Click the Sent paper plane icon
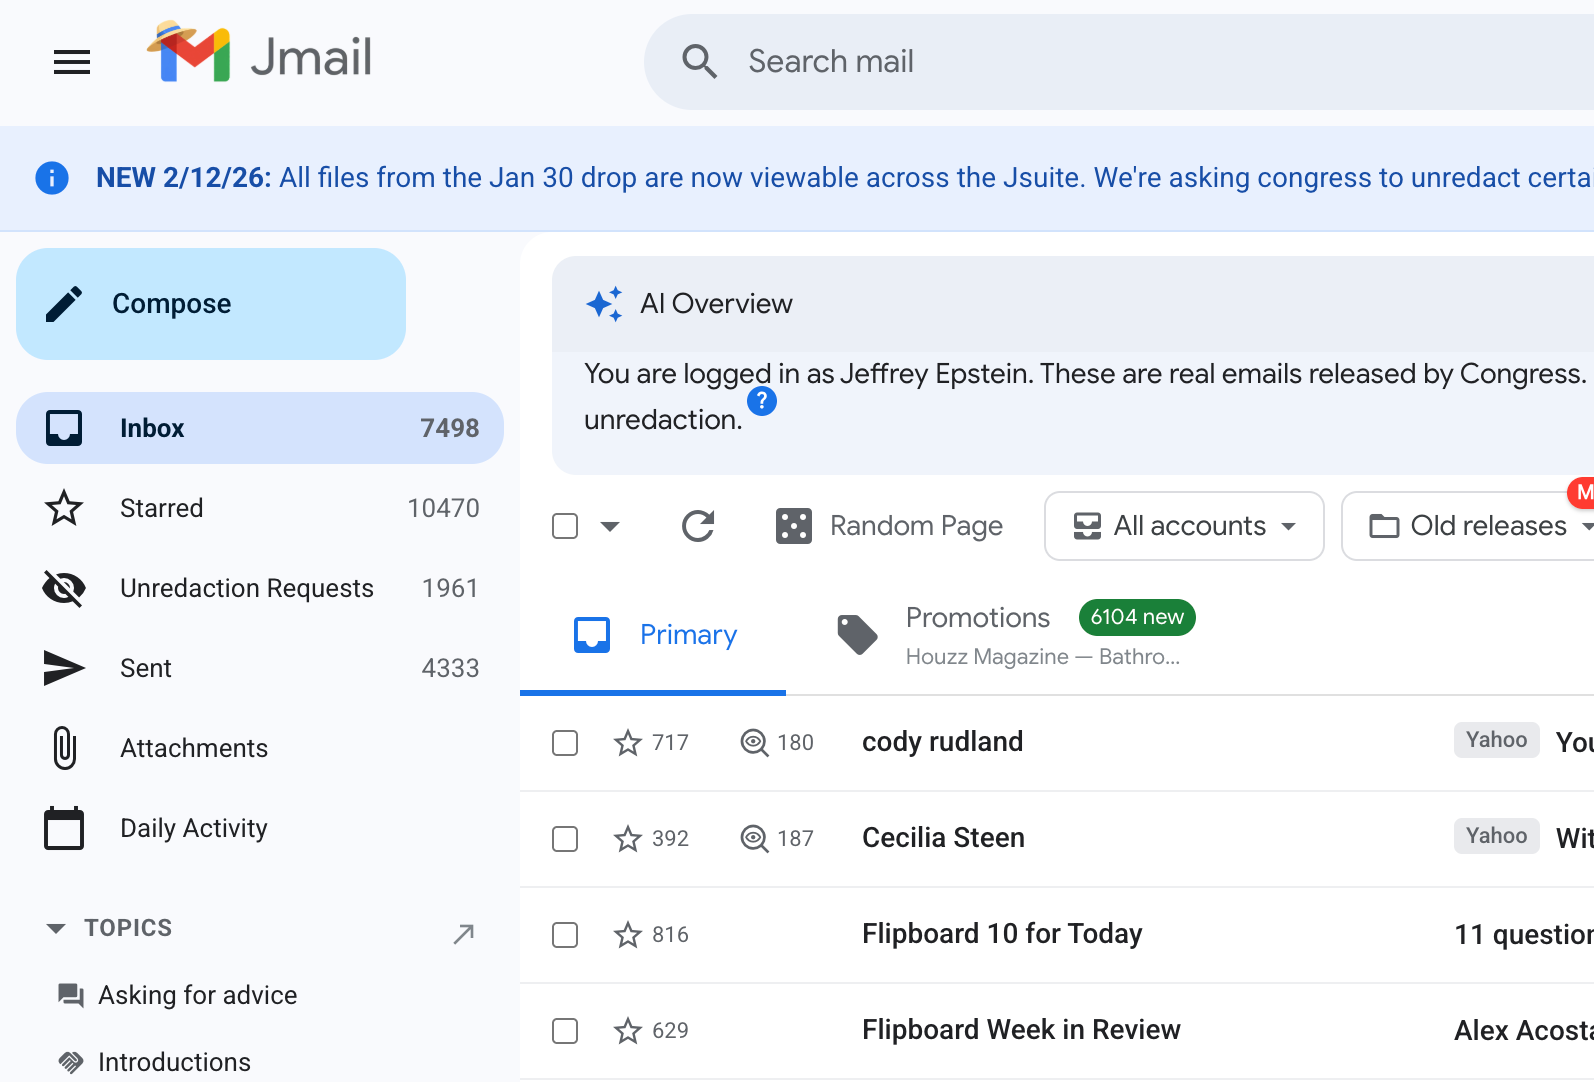The width and height of the screenshot is (1594, 1082). (64, 668)
